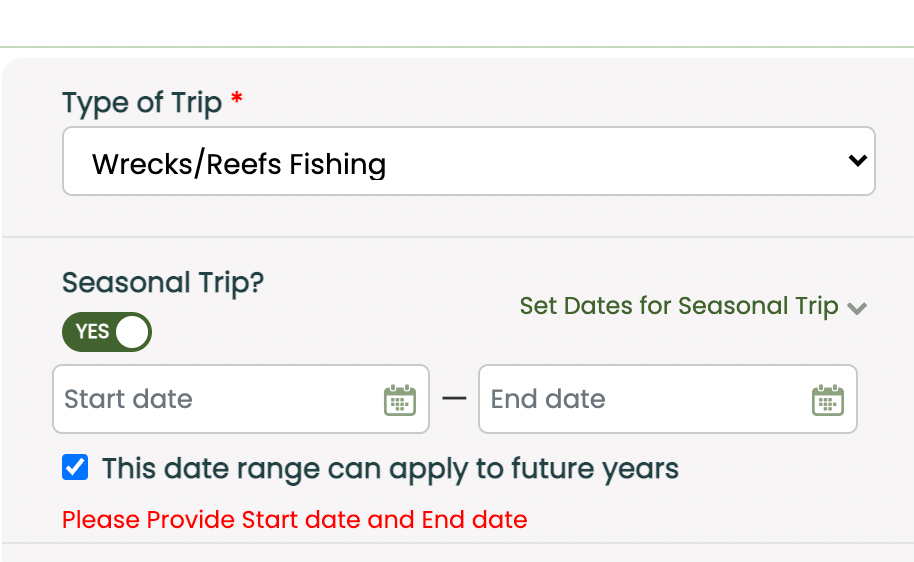The image size is (914, 562).
Task: Click the chevron beside Set Dates for Seasonal Trip
Action: [x=856, y=308]
